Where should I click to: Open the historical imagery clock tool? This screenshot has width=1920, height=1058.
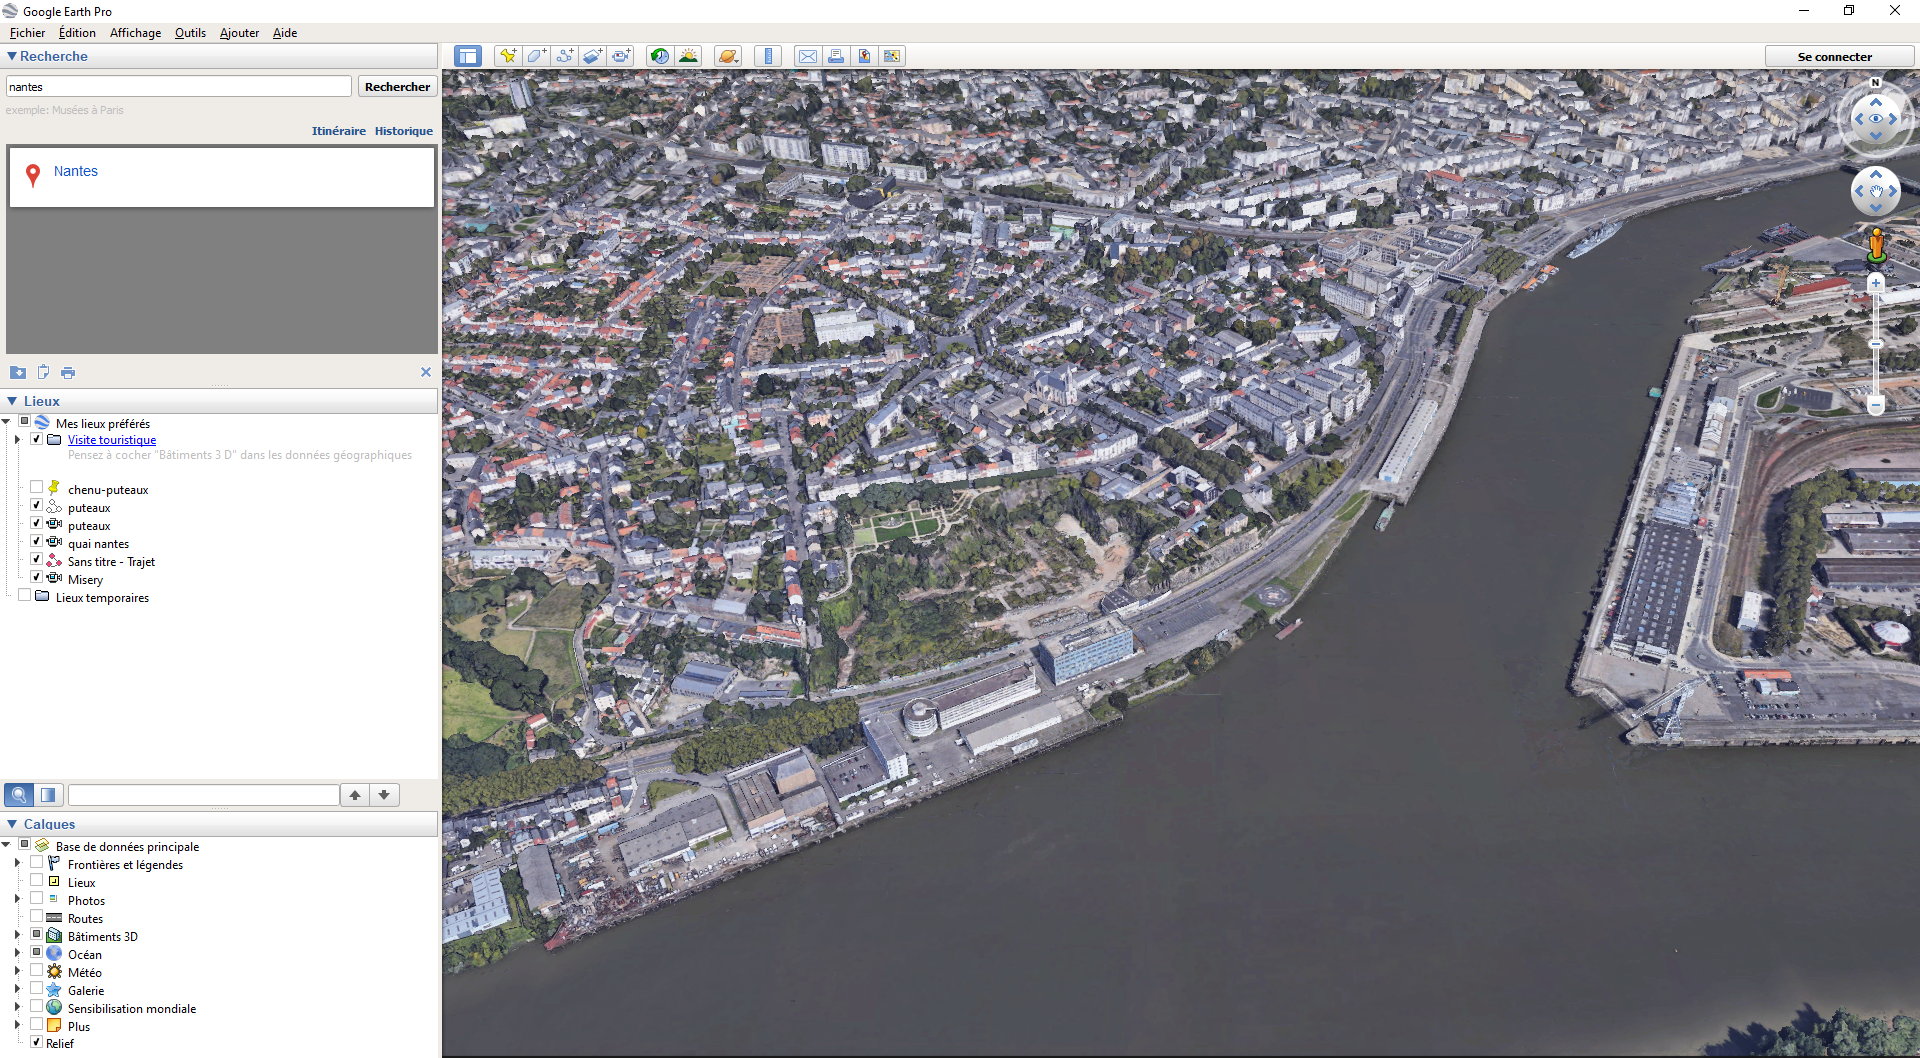pyautogui.click(x=659, y=56)
